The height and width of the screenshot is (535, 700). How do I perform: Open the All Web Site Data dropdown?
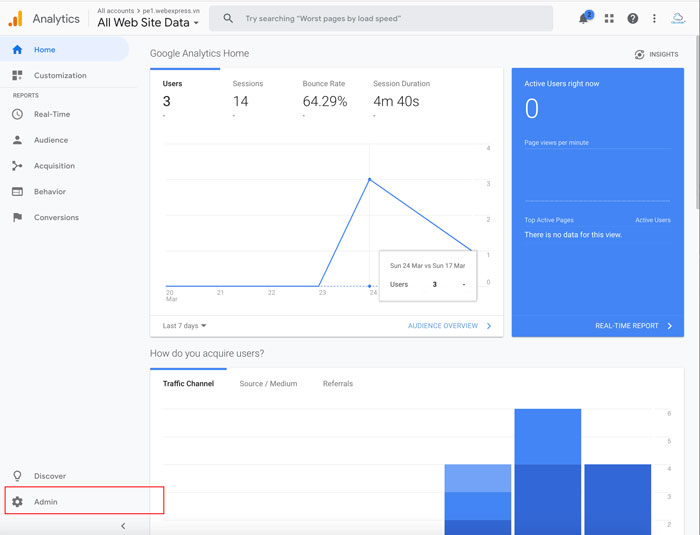tap(148, 23)
